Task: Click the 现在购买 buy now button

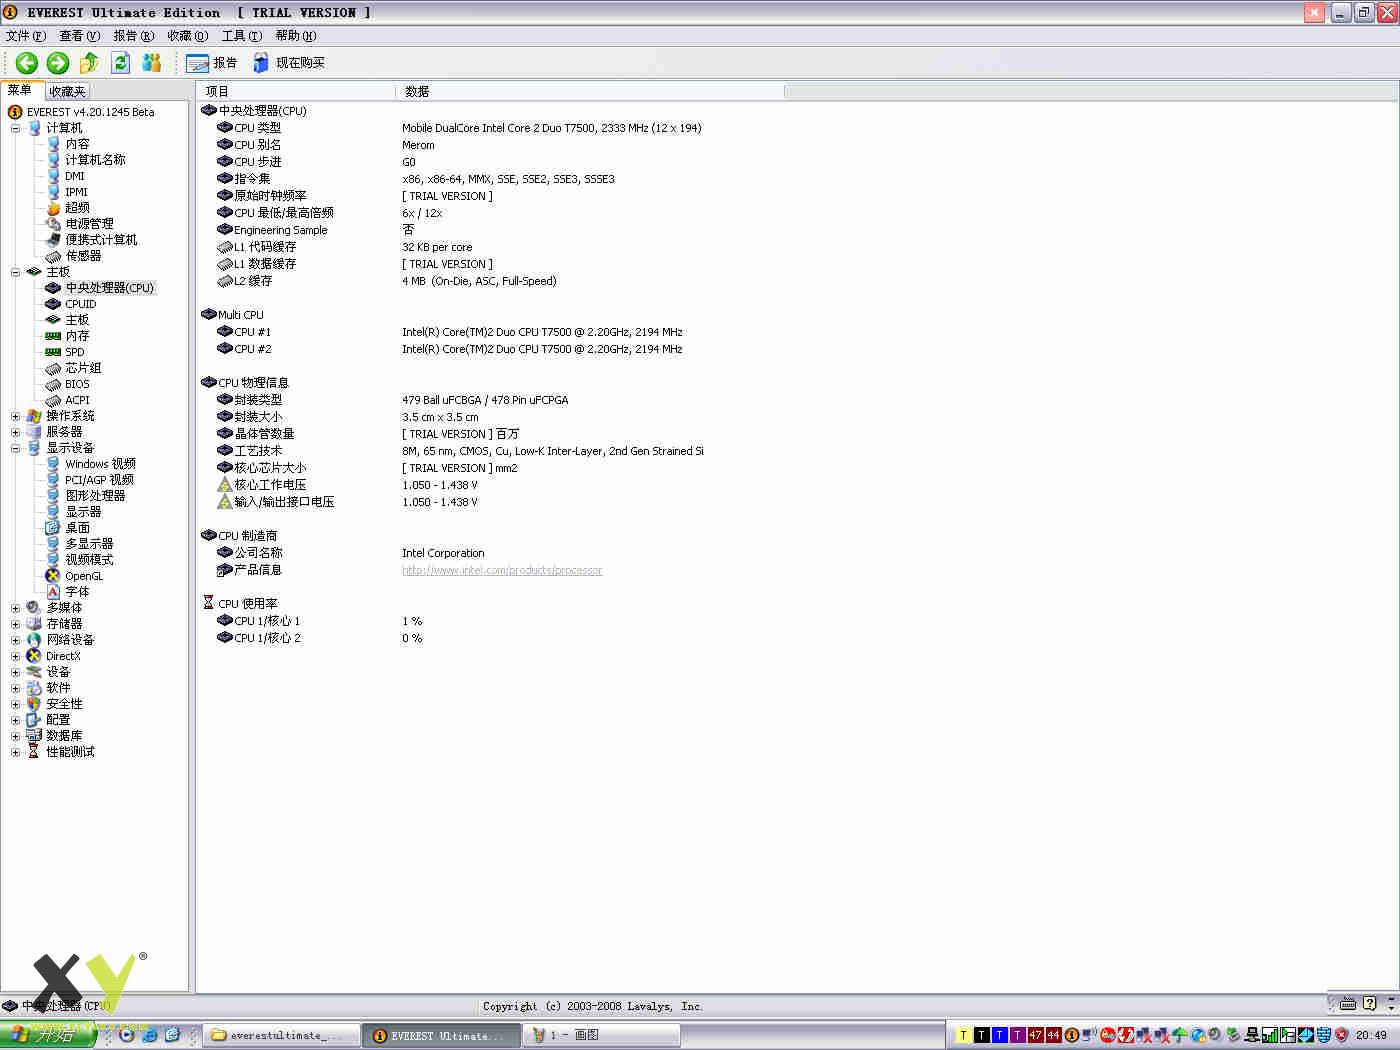Action: tap(288, 63)
